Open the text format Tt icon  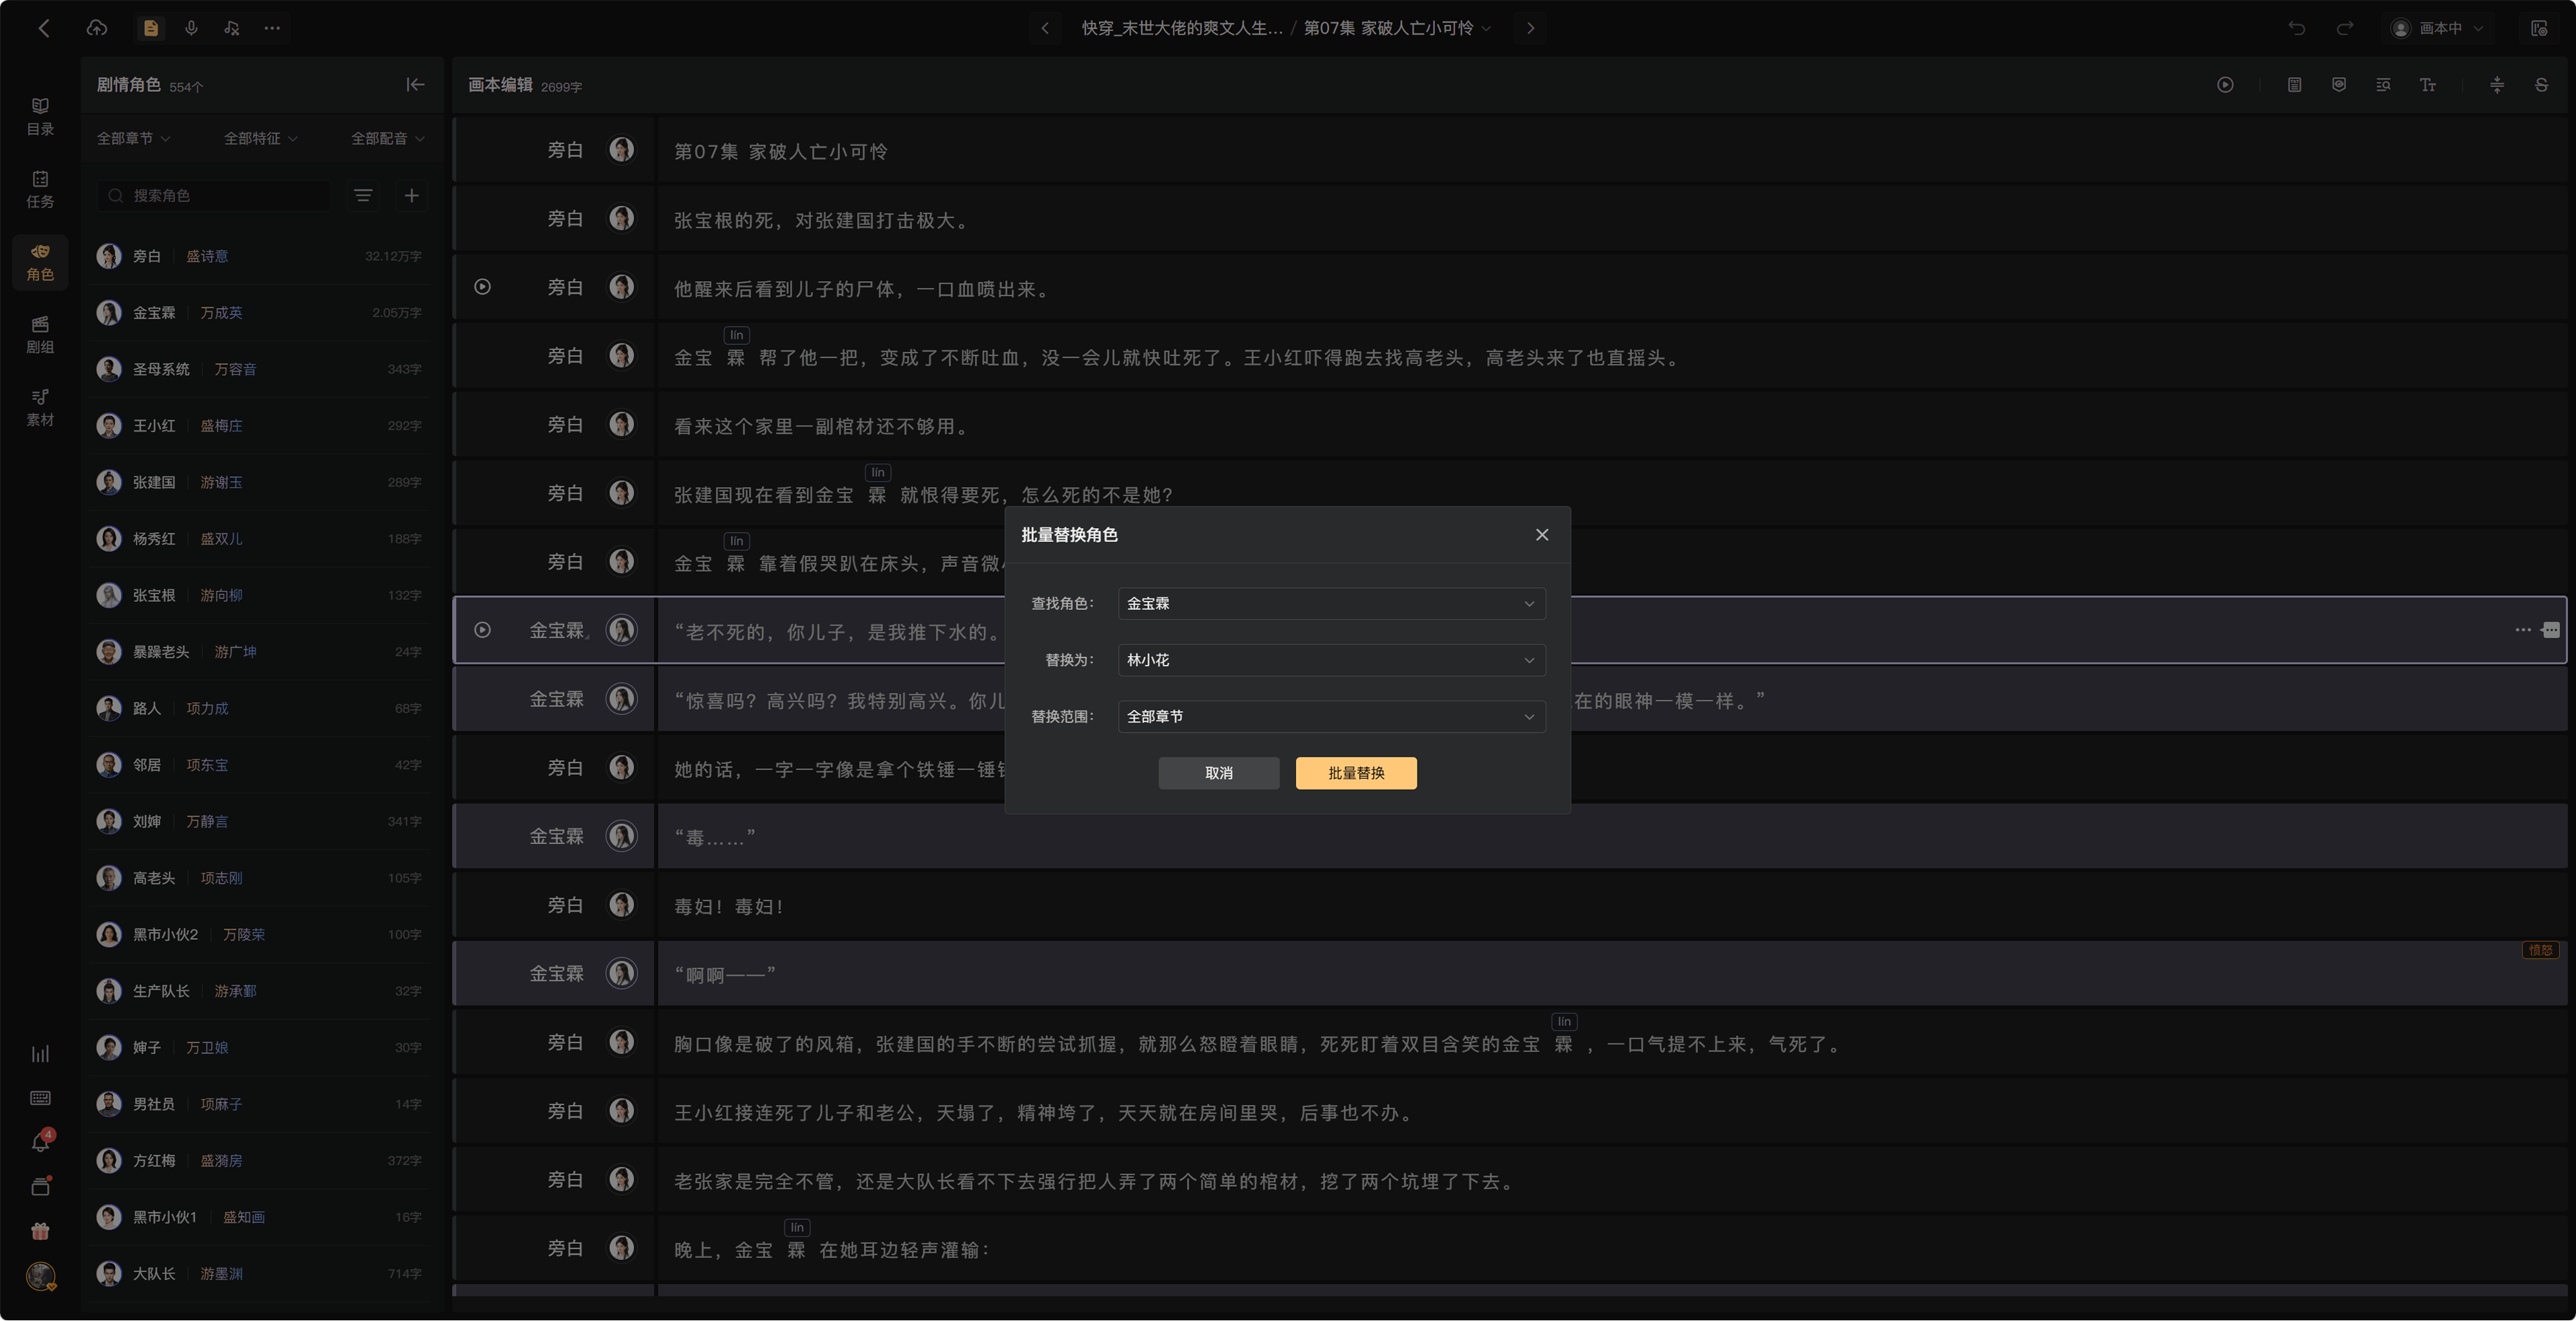[2427, 85]
